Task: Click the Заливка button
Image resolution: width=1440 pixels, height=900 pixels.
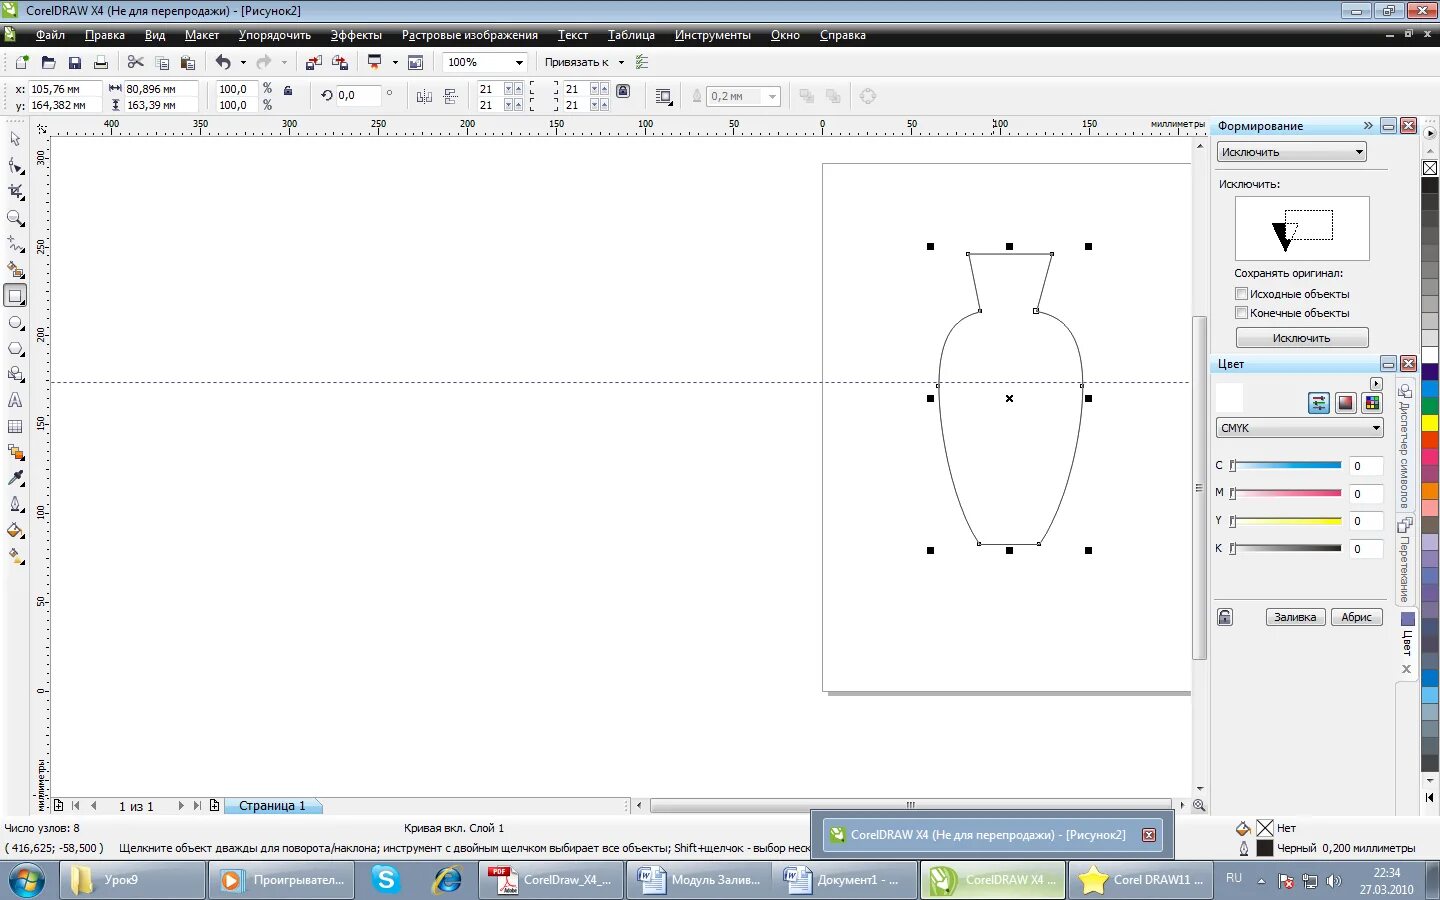Action: 1295,617
